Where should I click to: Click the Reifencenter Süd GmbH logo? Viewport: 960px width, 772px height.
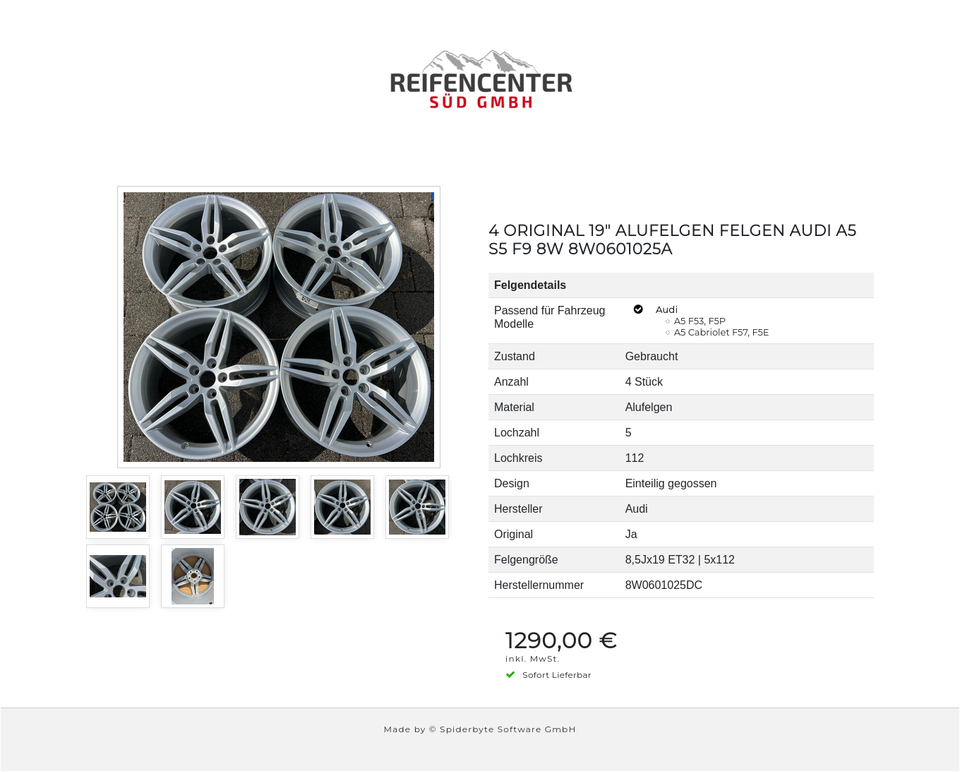480,80
